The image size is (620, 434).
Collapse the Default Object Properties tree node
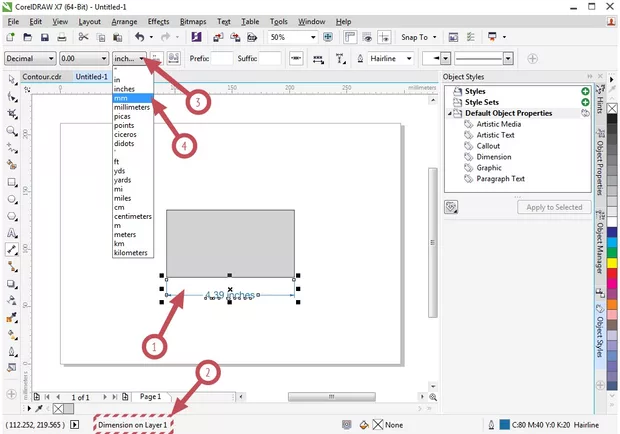(449, 113)
